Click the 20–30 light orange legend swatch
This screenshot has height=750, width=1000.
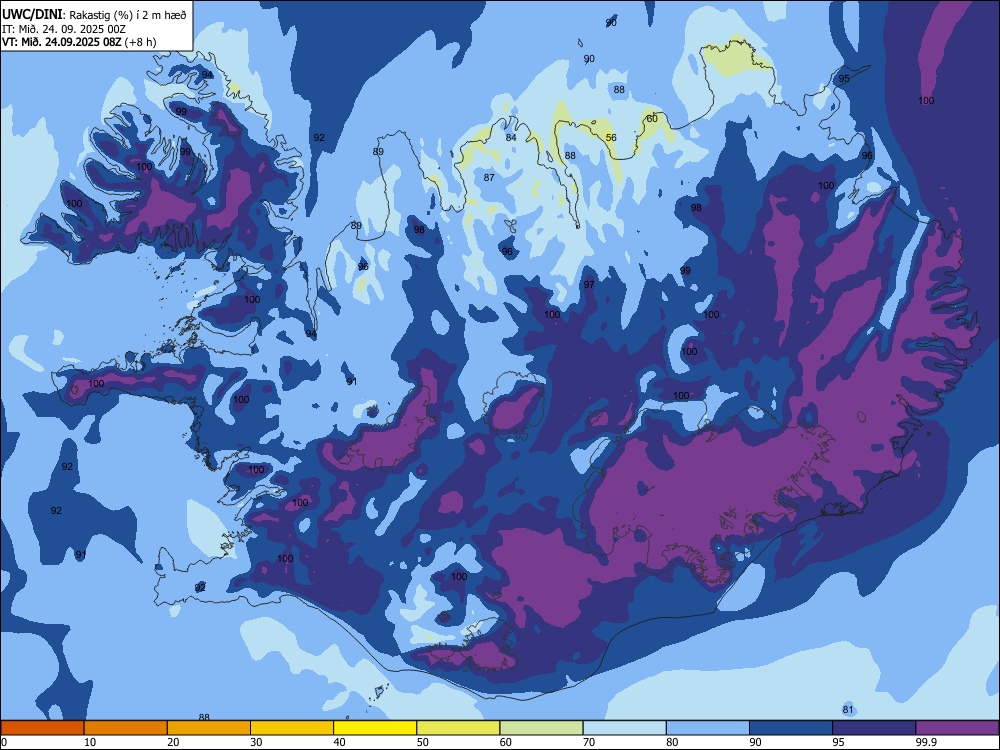click(209, 728)
